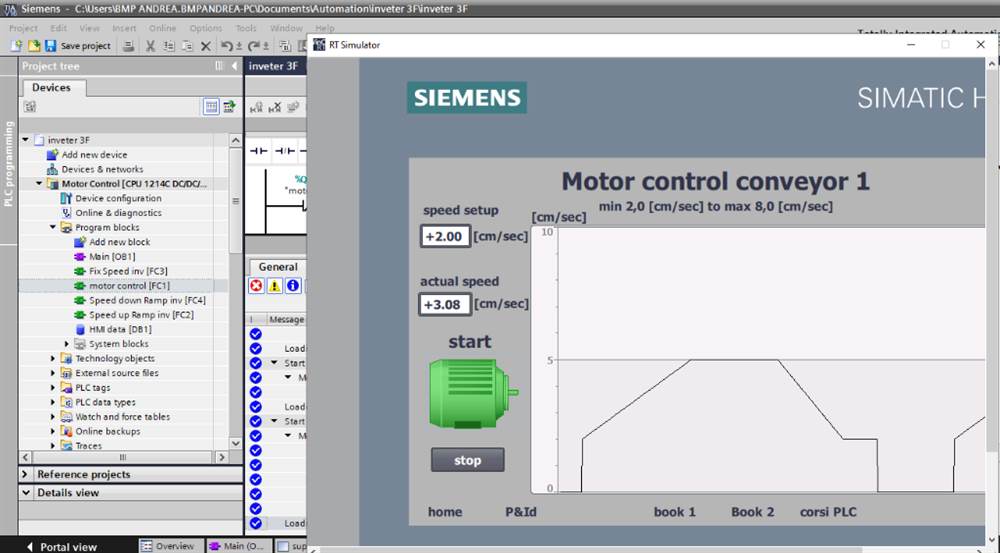Open the P&Id screen link
This screenshot has width=1000, height=553.
pyautogui.click(x=521, y=512)
